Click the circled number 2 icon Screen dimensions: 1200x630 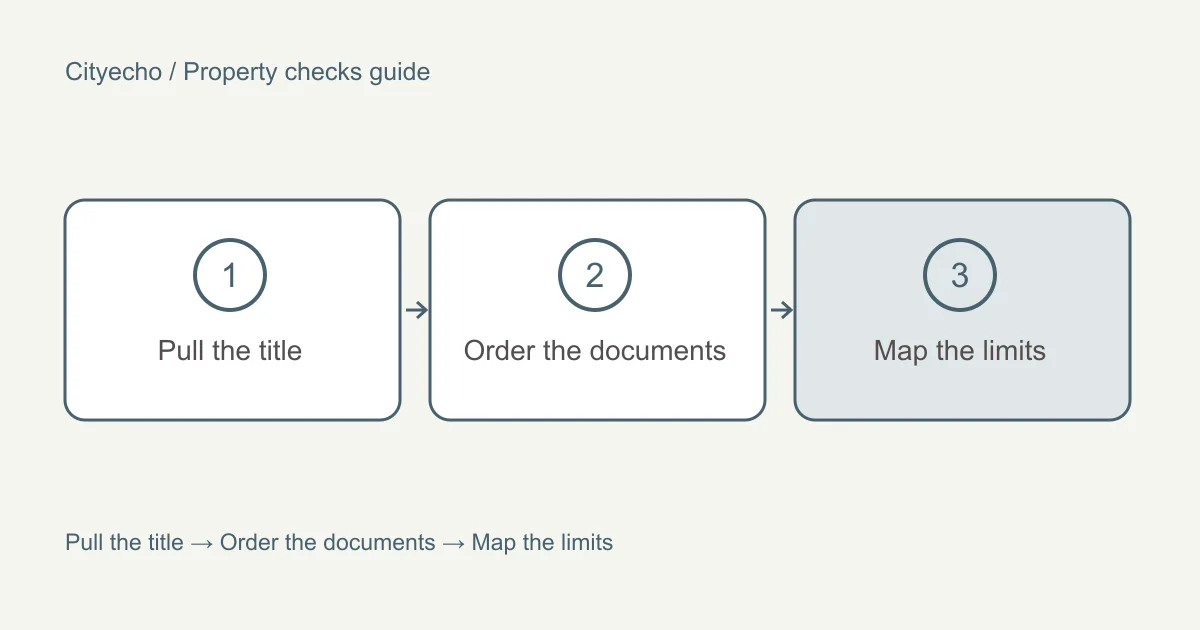[x=595, y=275]
